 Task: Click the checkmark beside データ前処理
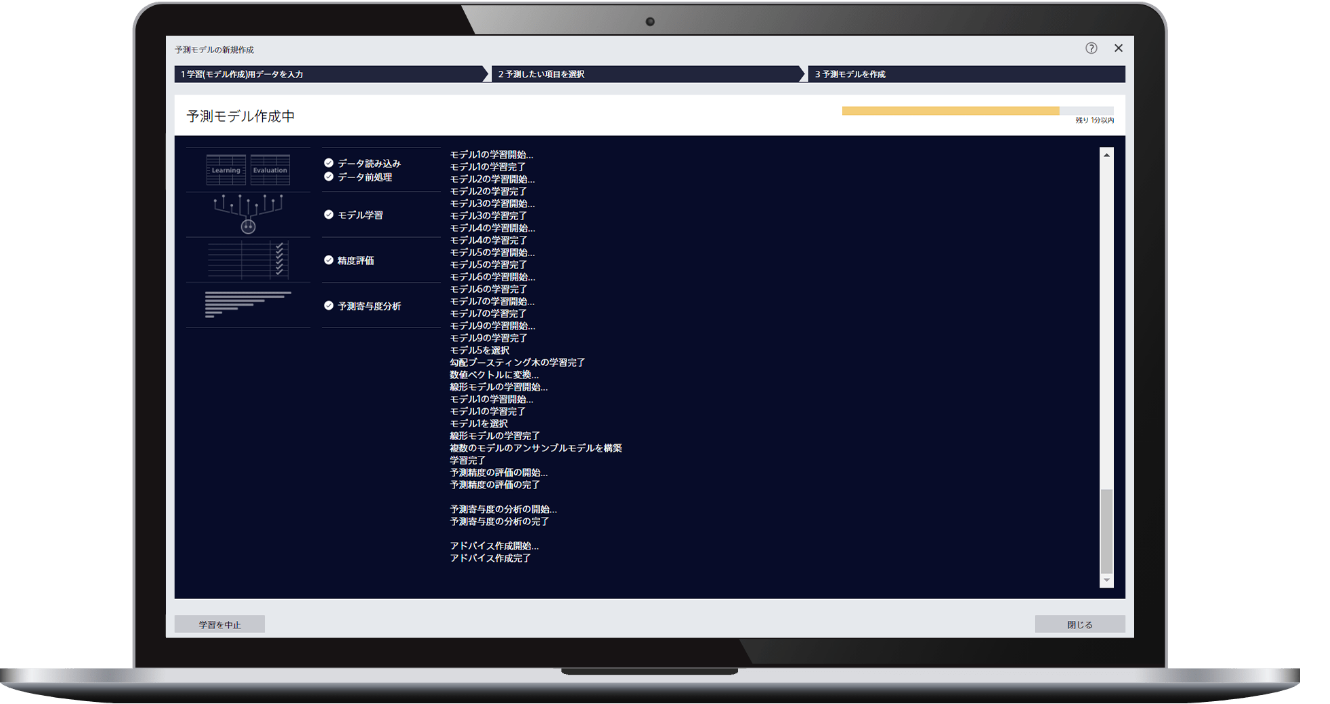click(329, 177)
